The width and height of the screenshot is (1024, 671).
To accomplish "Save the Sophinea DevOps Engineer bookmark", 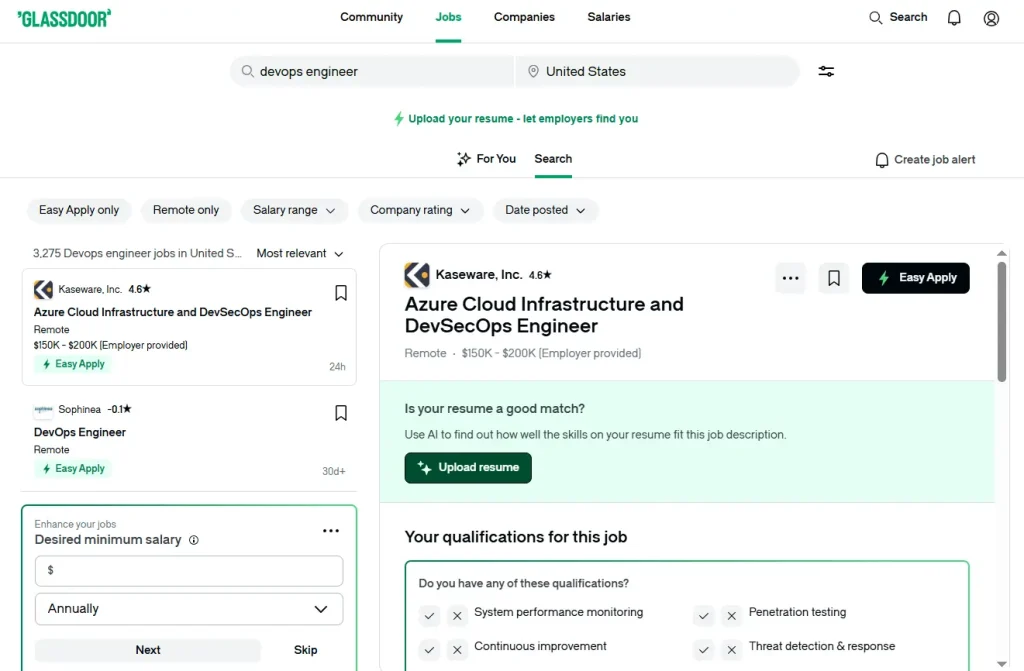I will click(x=341, y=413).
